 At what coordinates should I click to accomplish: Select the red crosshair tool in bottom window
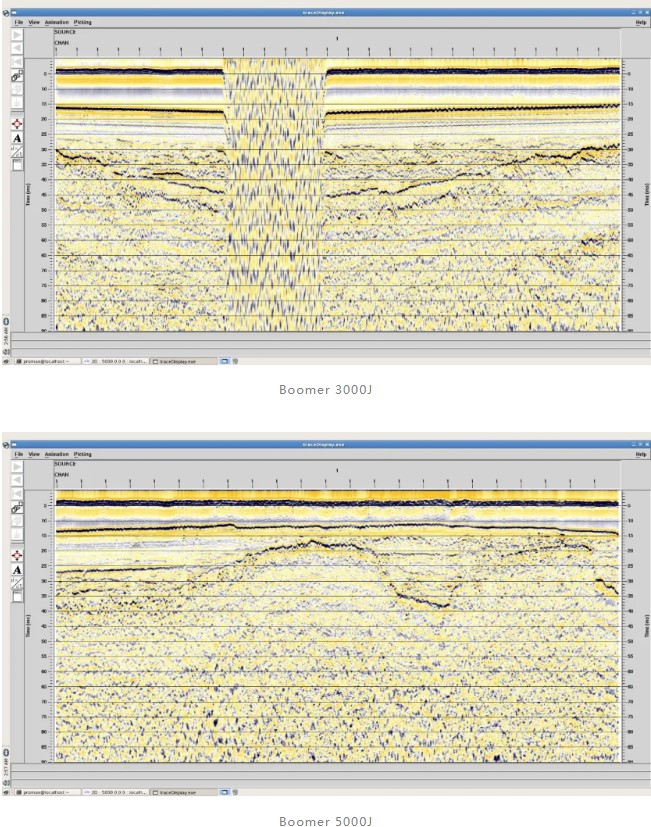(17, 556)
